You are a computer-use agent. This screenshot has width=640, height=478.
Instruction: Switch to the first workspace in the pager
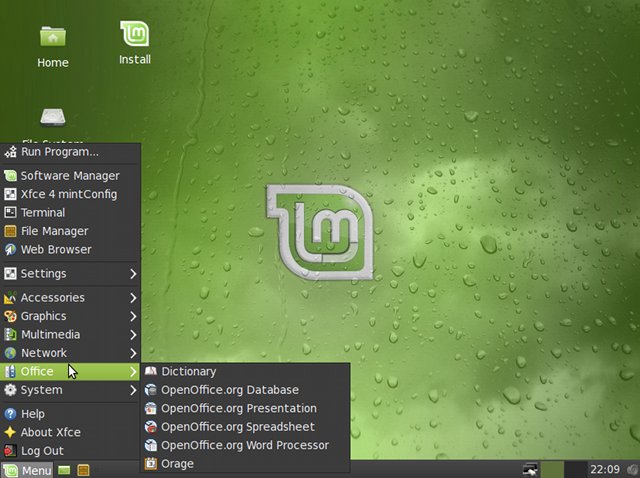552,469
